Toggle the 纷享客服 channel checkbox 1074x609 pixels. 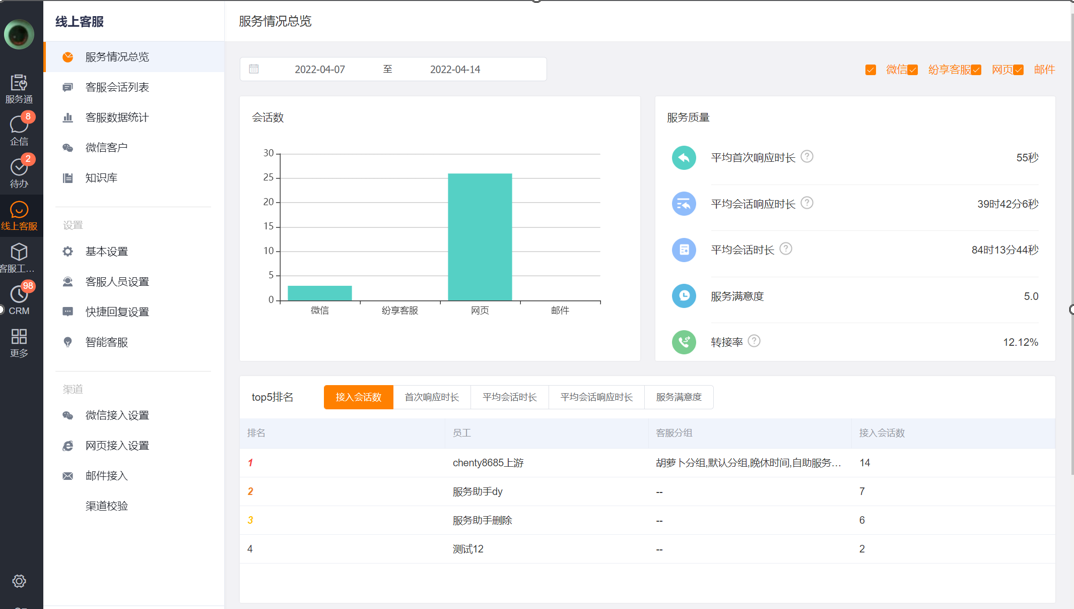point(913,70)
